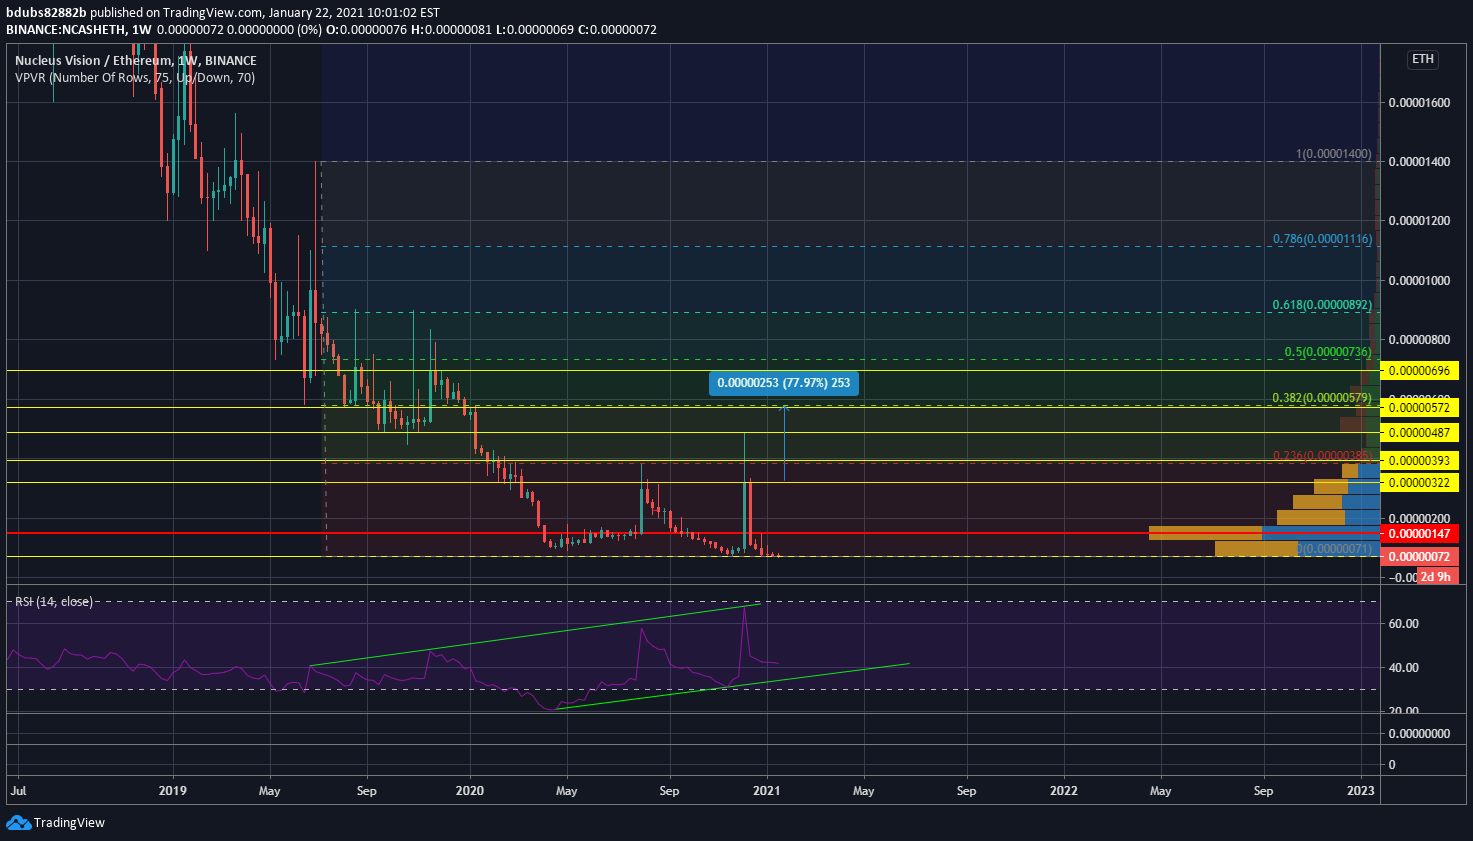Click the yellow 0.00000487 price label

(x=1419, y=433)
